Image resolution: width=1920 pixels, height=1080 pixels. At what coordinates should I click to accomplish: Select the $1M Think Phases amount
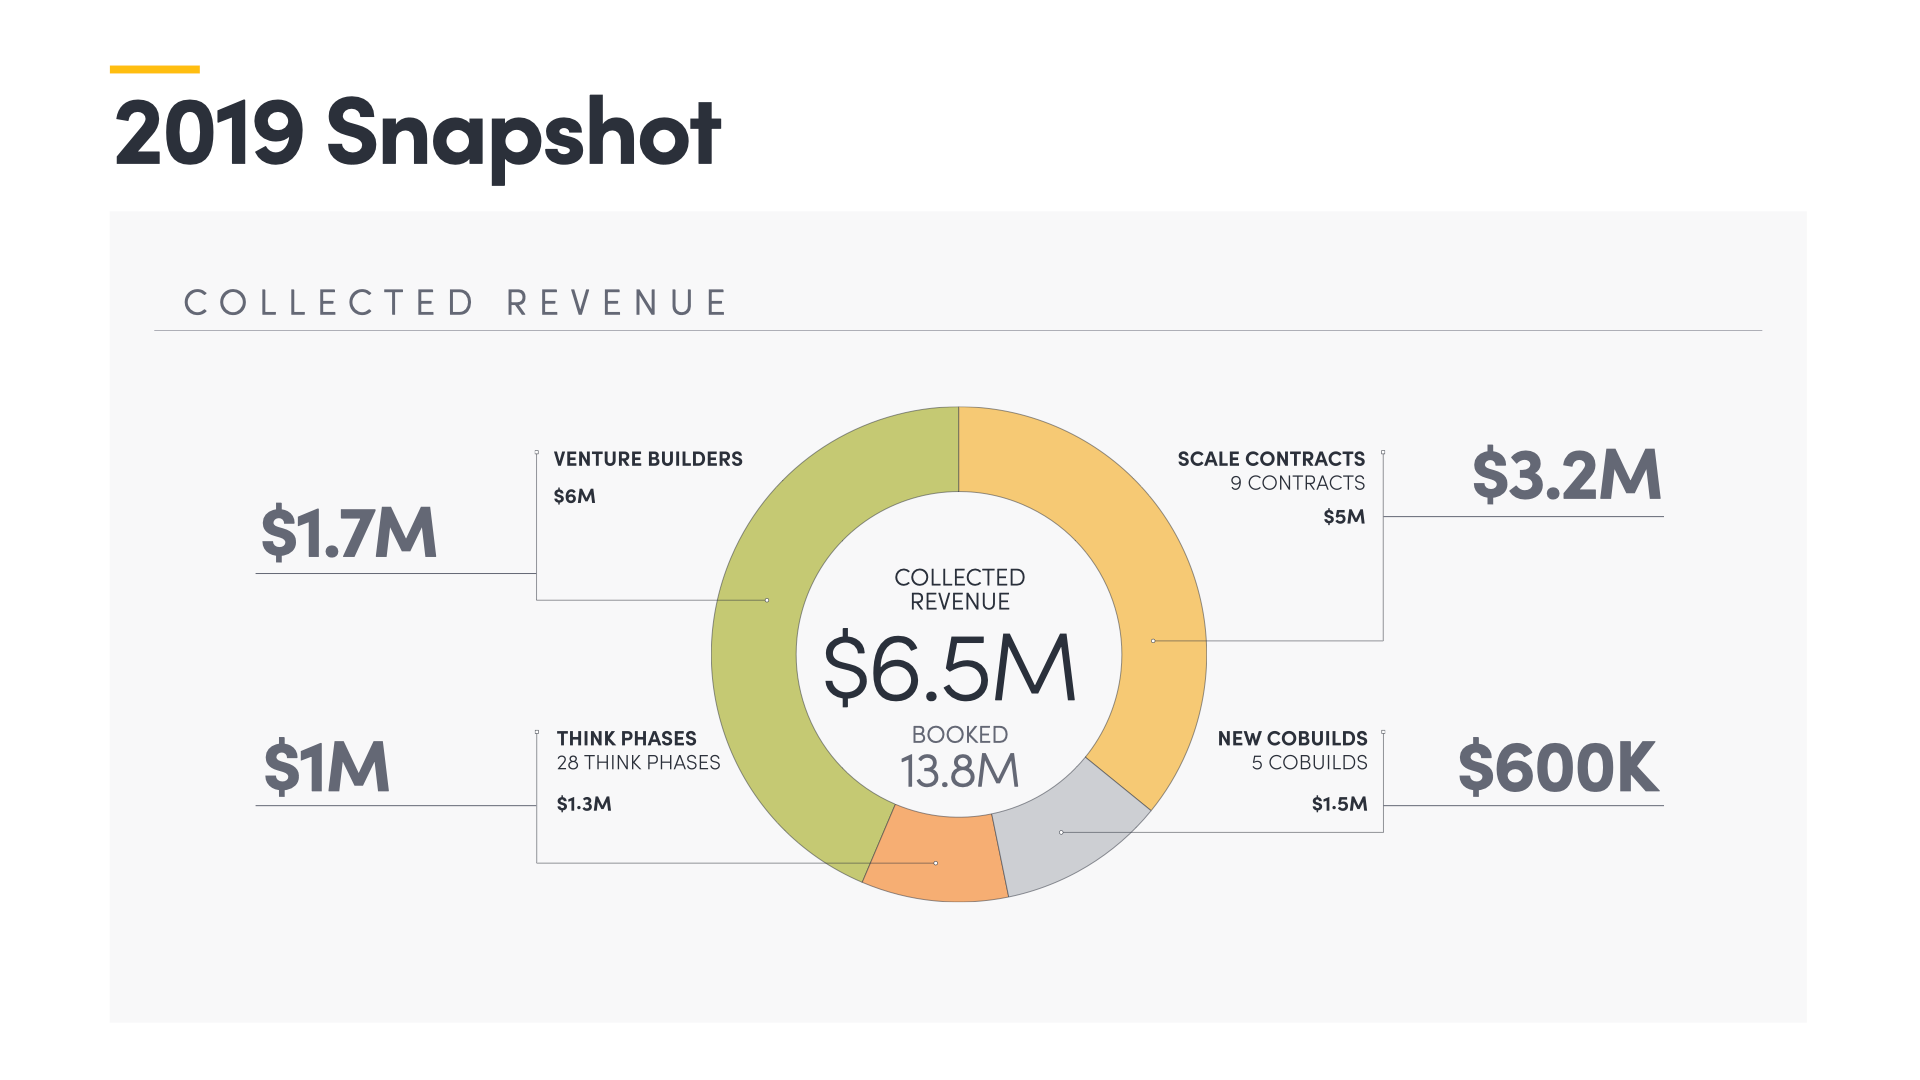(326, 768)
